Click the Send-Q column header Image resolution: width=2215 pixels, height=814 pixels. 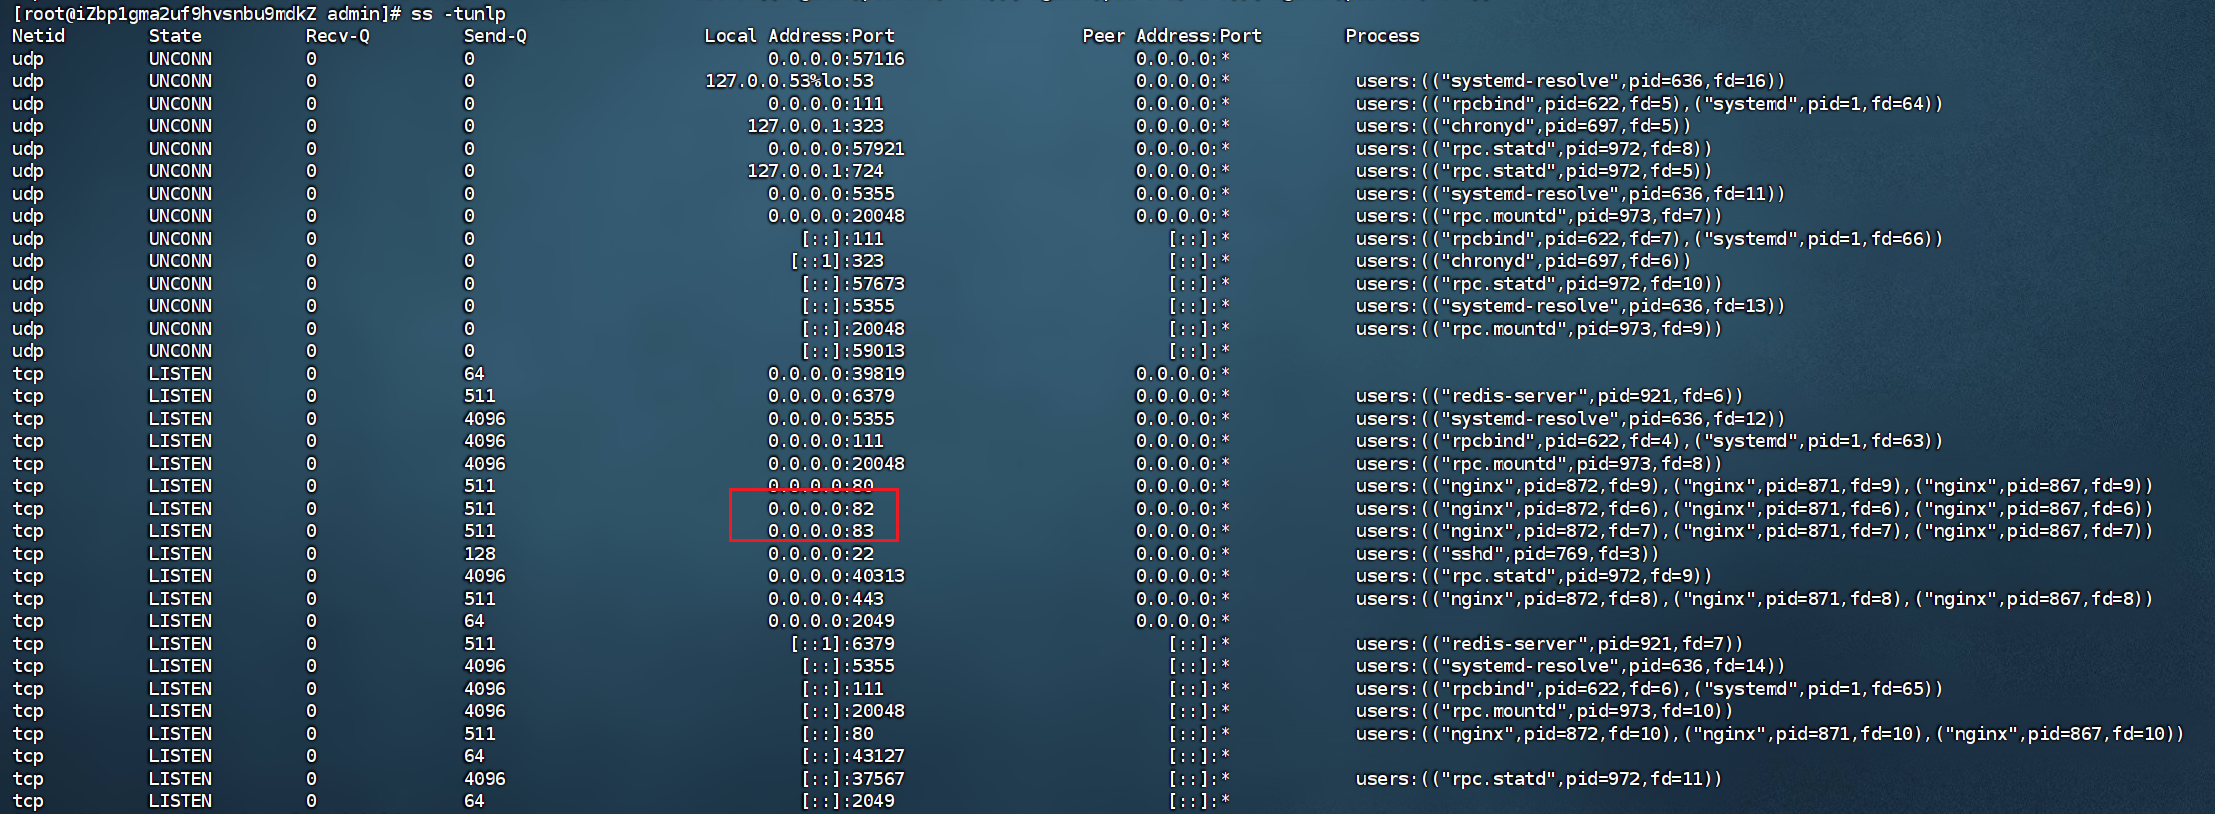[495, 36]
